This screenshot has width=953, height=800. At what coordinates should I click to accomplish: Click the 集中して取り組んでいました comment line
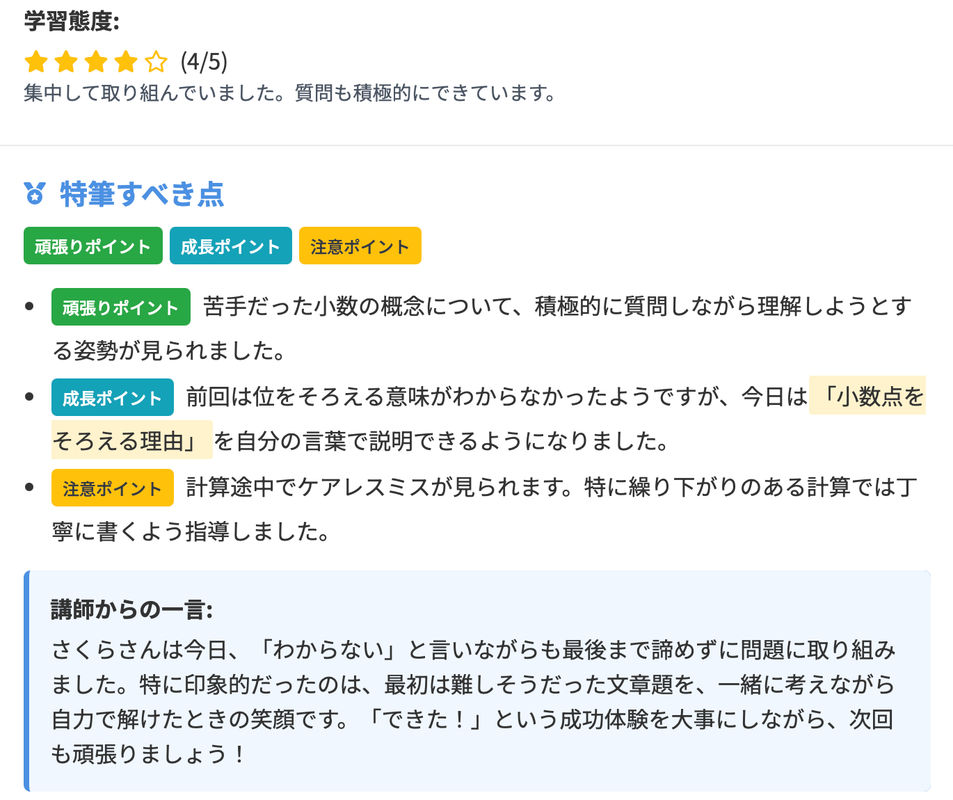(290, 93)
